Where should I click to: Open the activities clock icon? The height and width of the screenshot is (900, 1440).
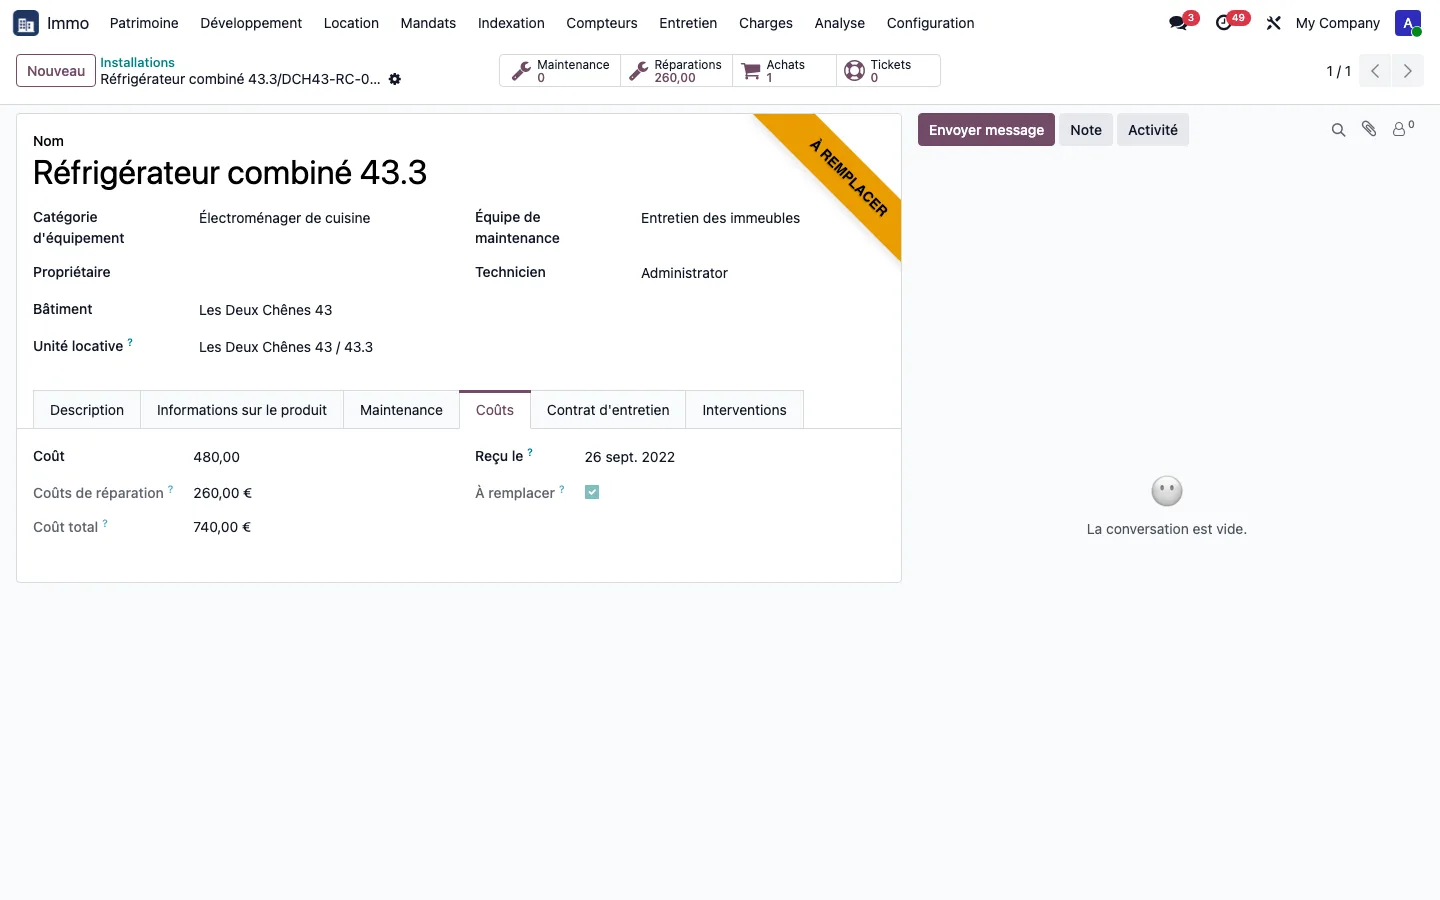(x=1230, y=22)
